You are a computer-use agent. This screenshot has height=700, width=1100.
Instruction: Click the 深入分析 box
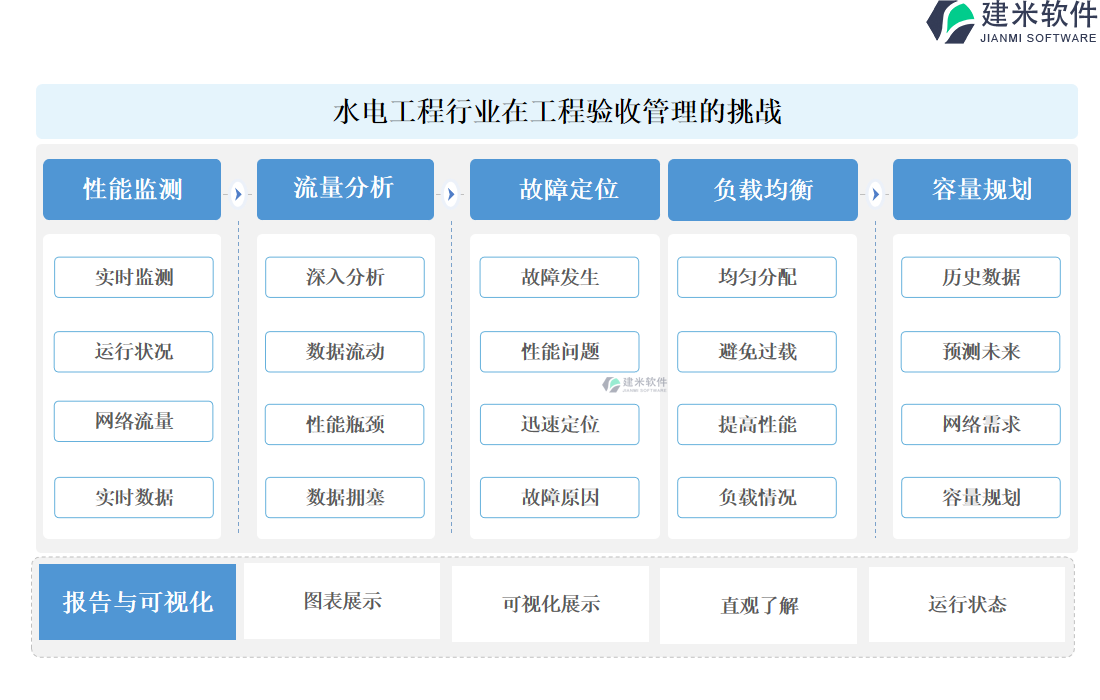tap(345, 277)
